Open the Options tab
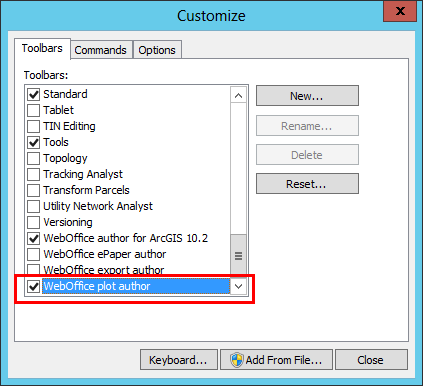 point(157,50)
